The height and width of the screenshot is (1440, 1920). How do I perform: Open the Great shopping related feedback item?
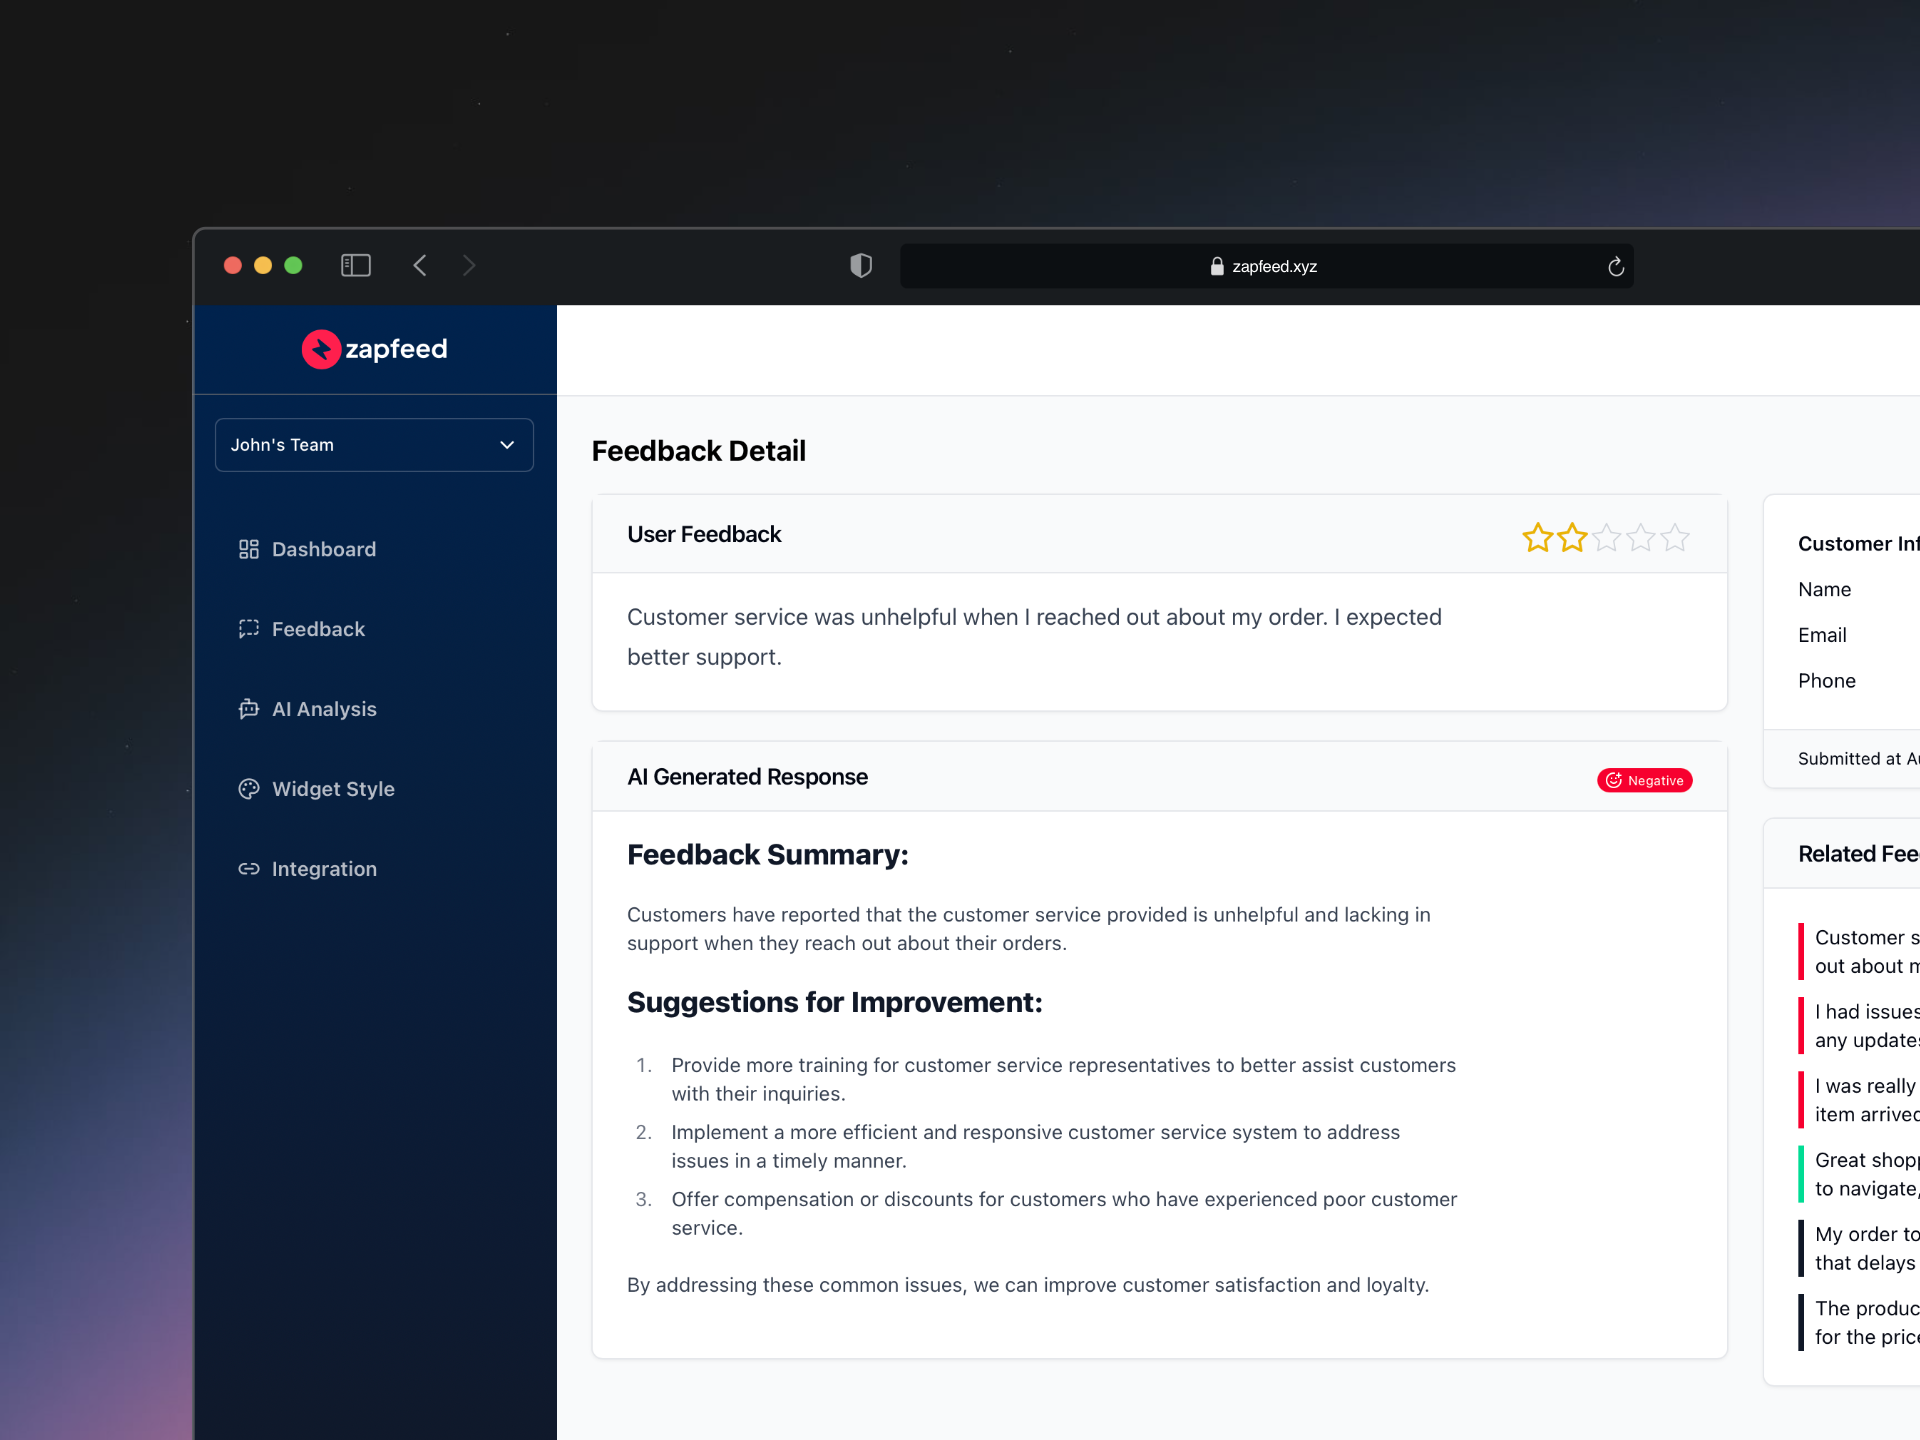[1864, 1174]
